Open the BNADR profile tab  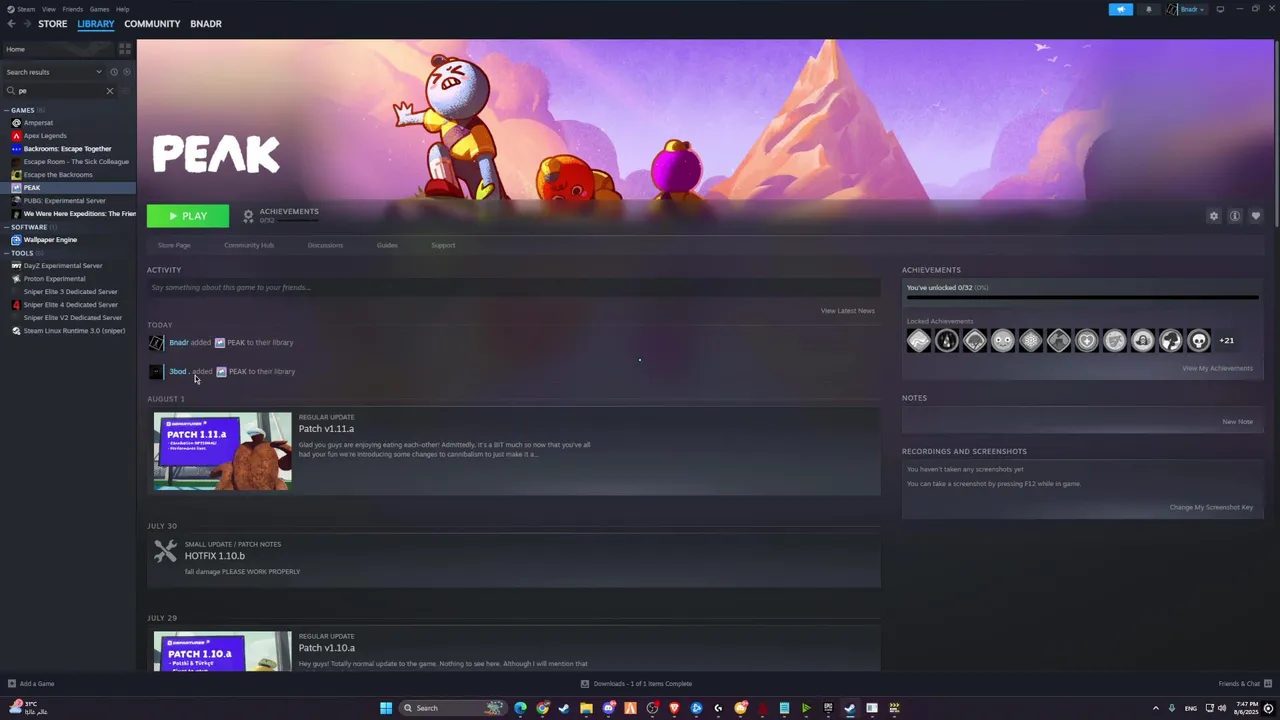(206, 24)
